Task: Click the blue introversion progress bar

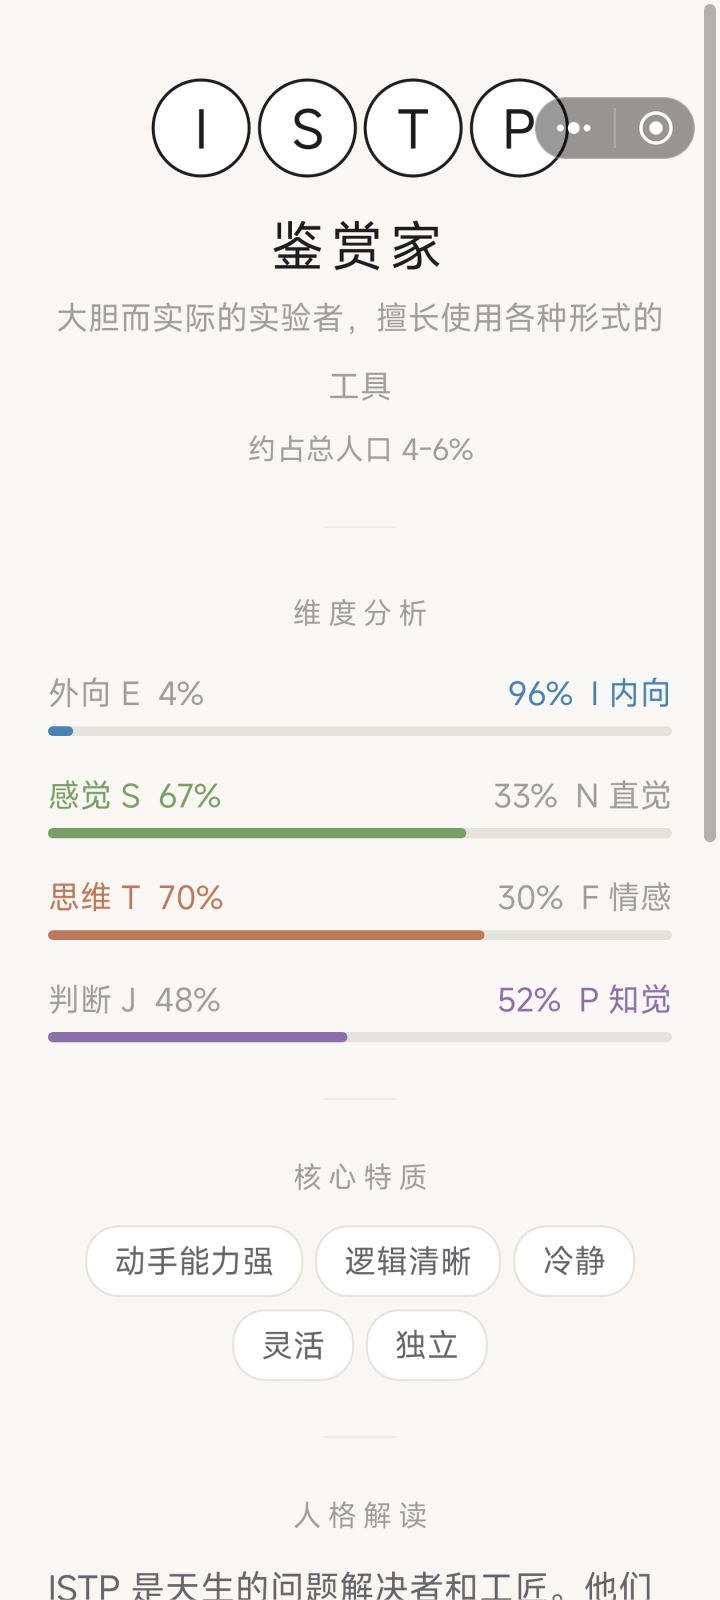Action: tap(360, 731)
